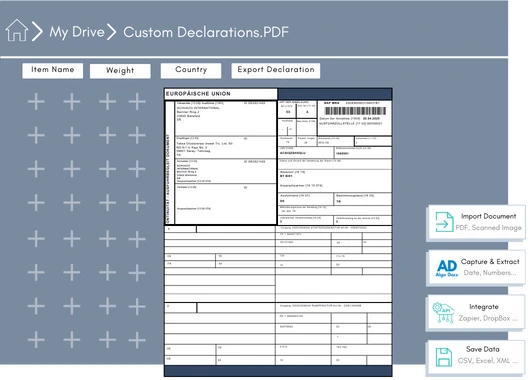
Task: Open Capture & Extract card text
Action: (x=490, y=267)
